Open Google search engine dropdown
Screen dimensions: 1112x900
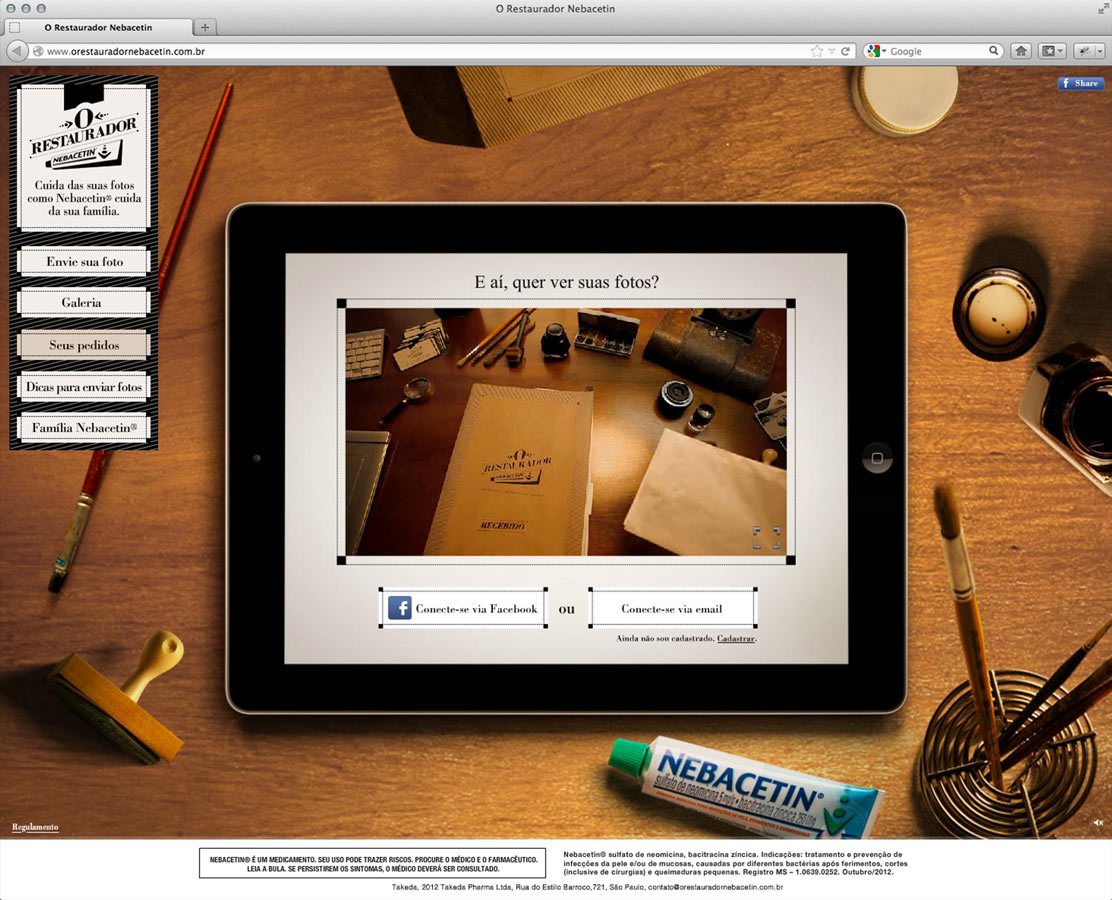tap(877, 51)
